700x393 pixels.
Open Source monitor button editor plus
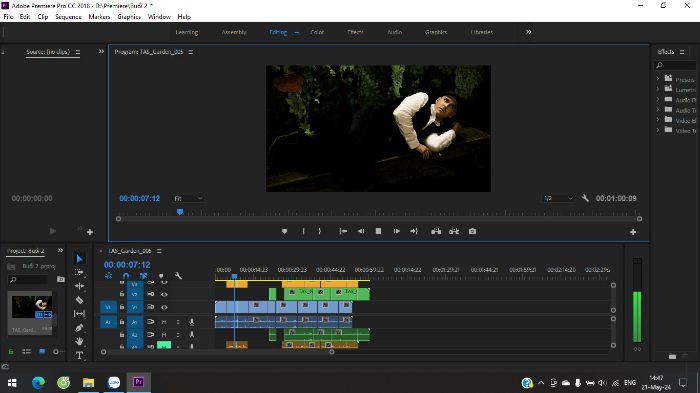coord(90,232)
